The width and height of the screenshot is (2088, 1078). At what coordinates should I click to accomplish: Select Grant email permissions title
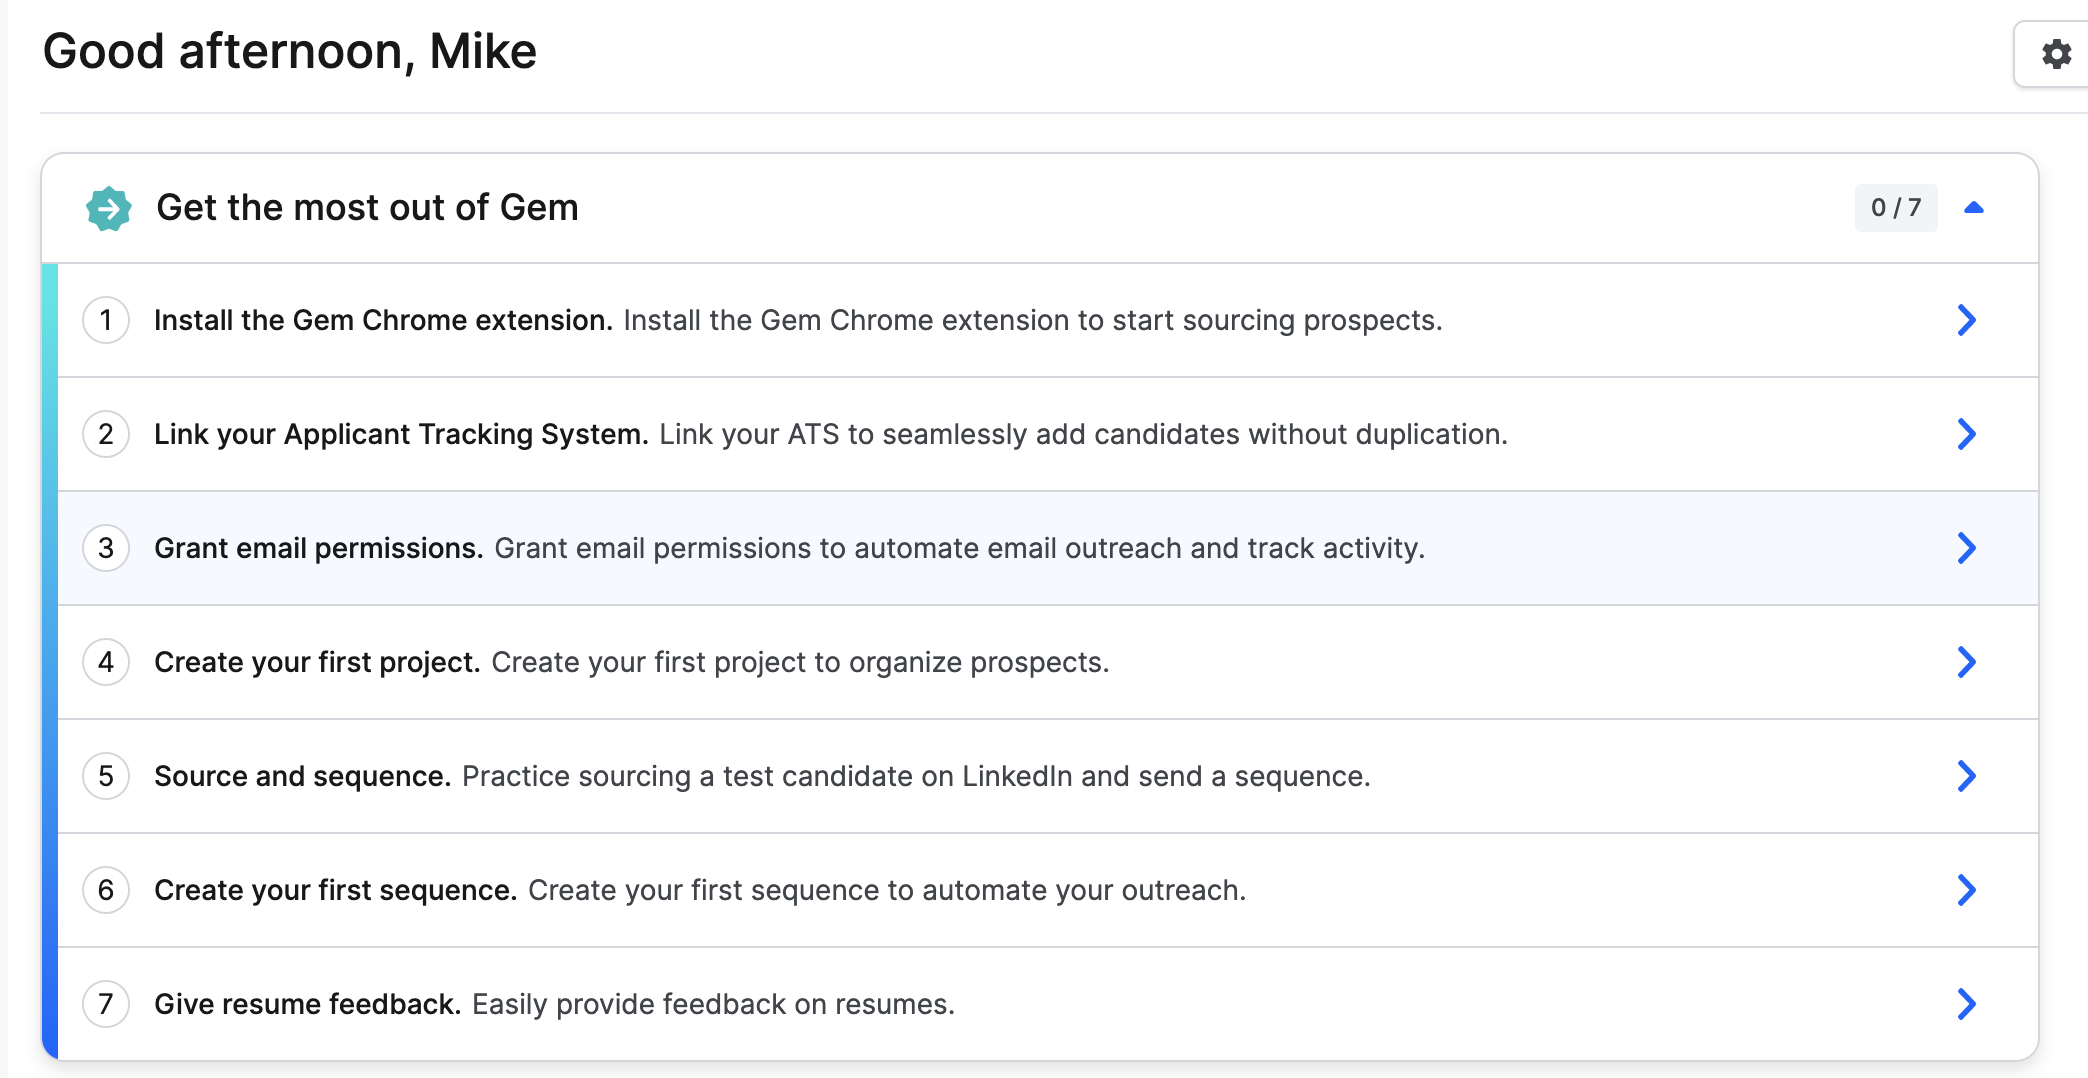[x=319, y=548]
